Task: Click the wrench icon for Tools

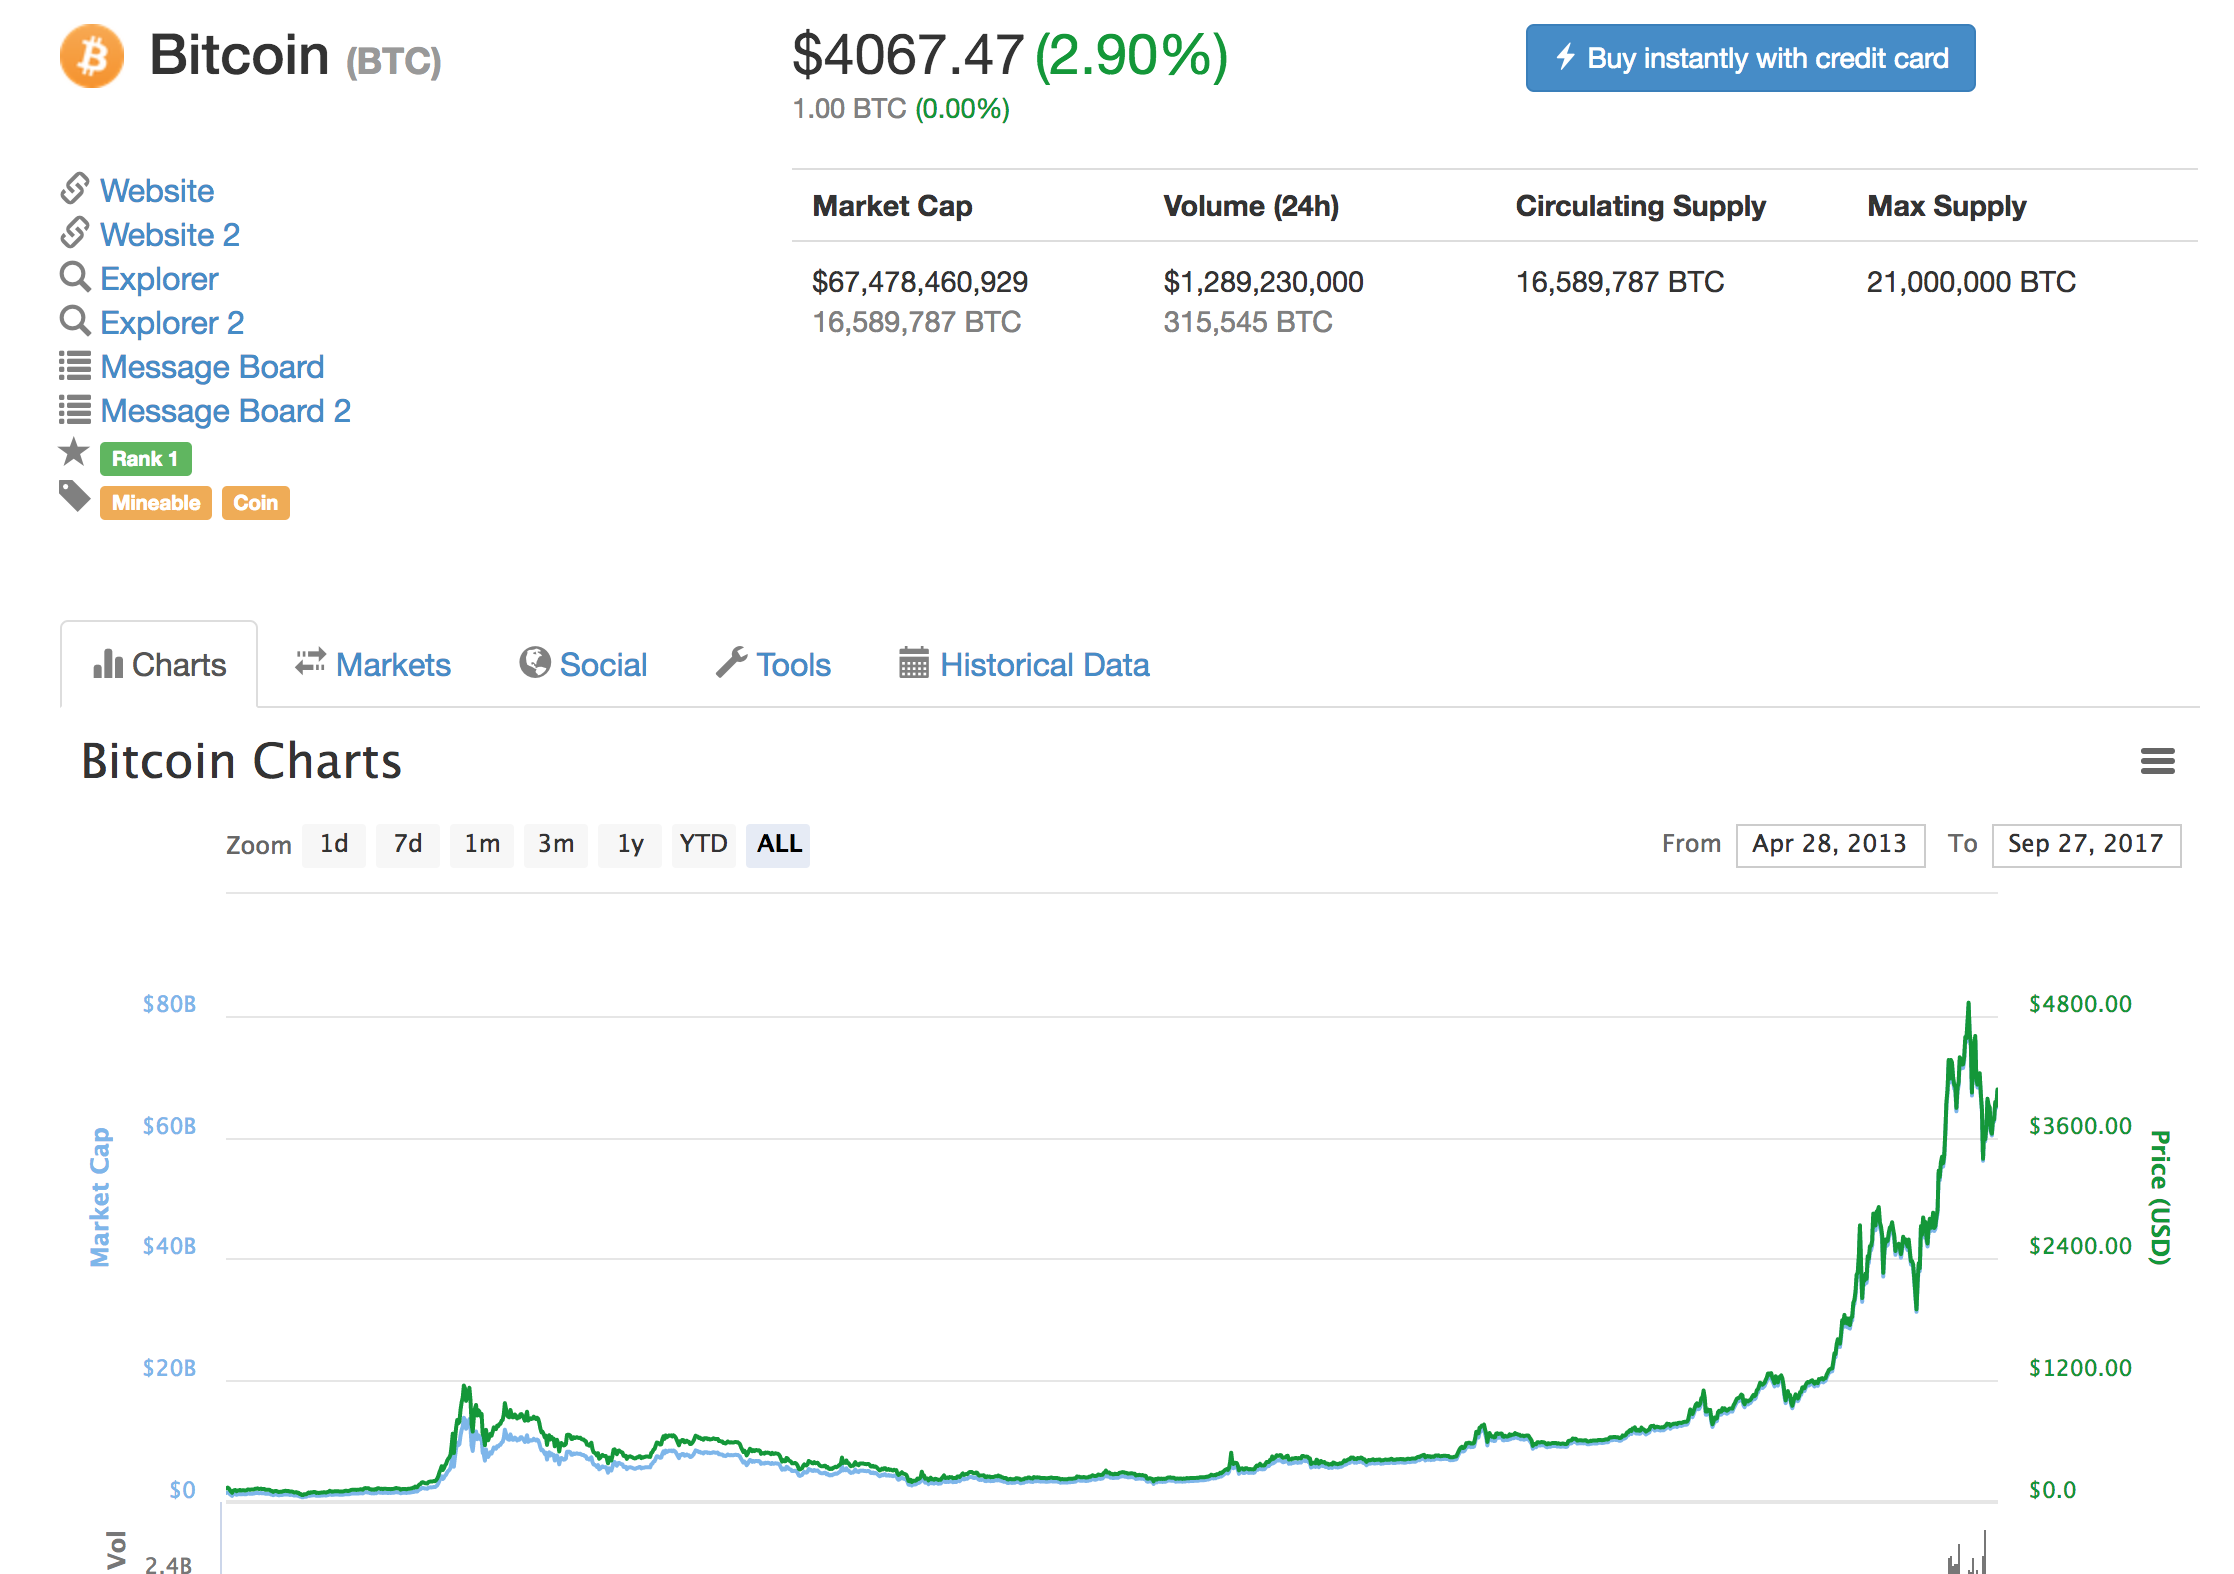Action: [x=731, y=662]
